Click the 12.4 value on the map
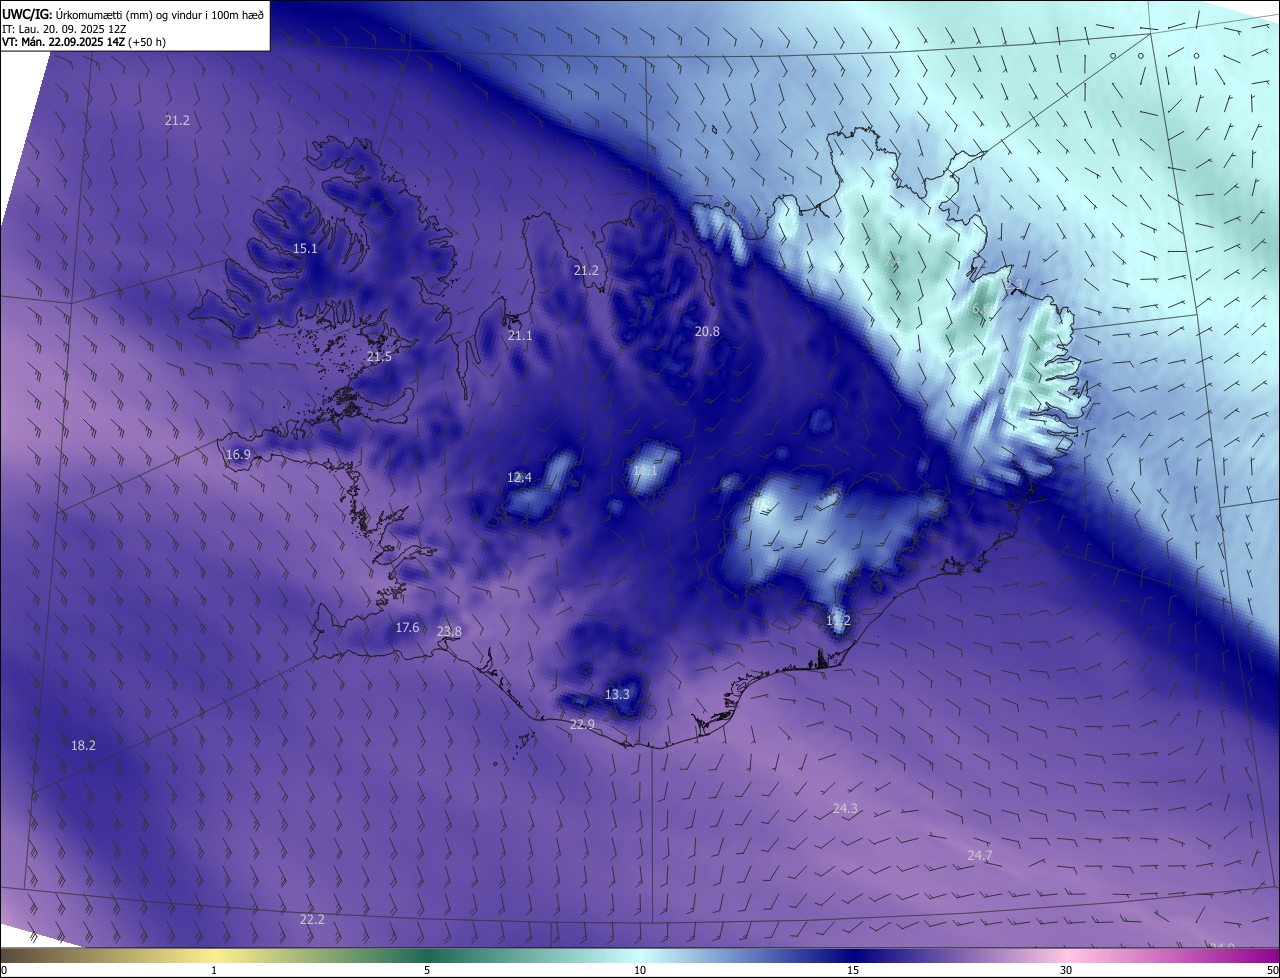The width and height of the screenshot is (1280, 978). (519, 477)
